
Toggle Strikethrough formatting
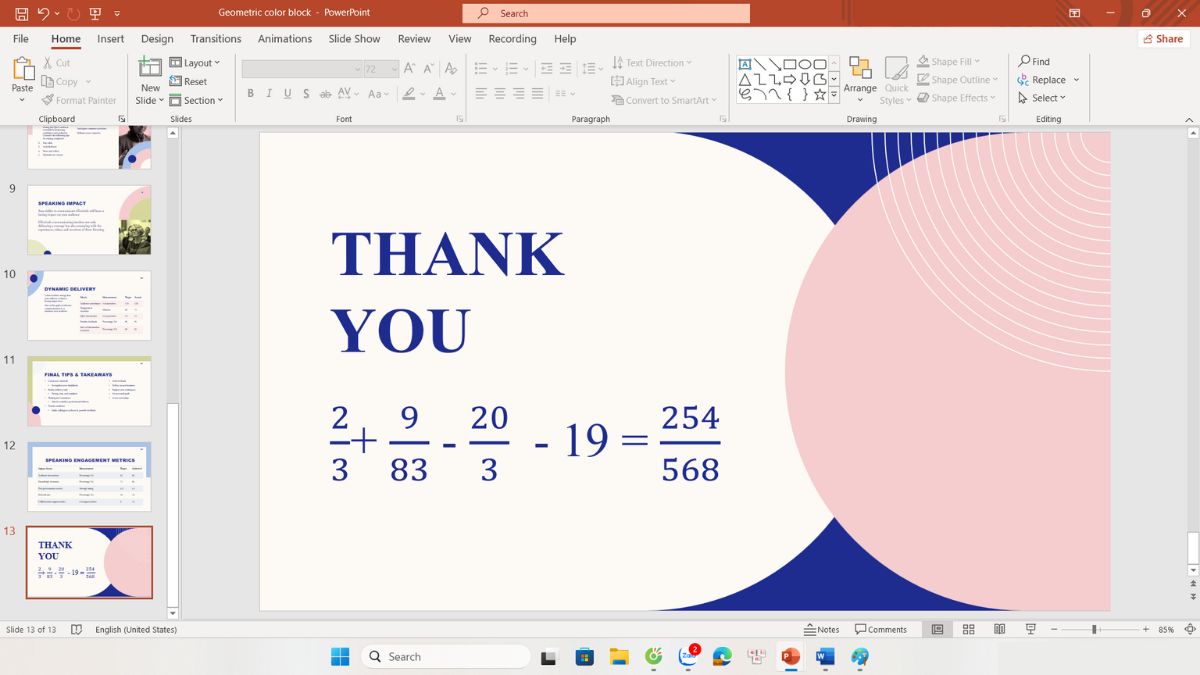click(x=325, y=94)
